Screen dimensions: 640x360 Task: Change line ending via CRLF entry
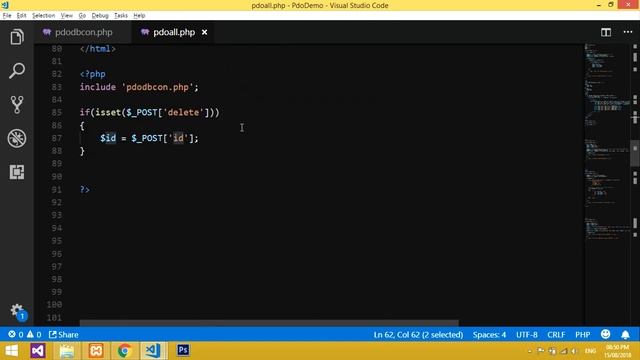pyautogui.click(x=556, y=335)
